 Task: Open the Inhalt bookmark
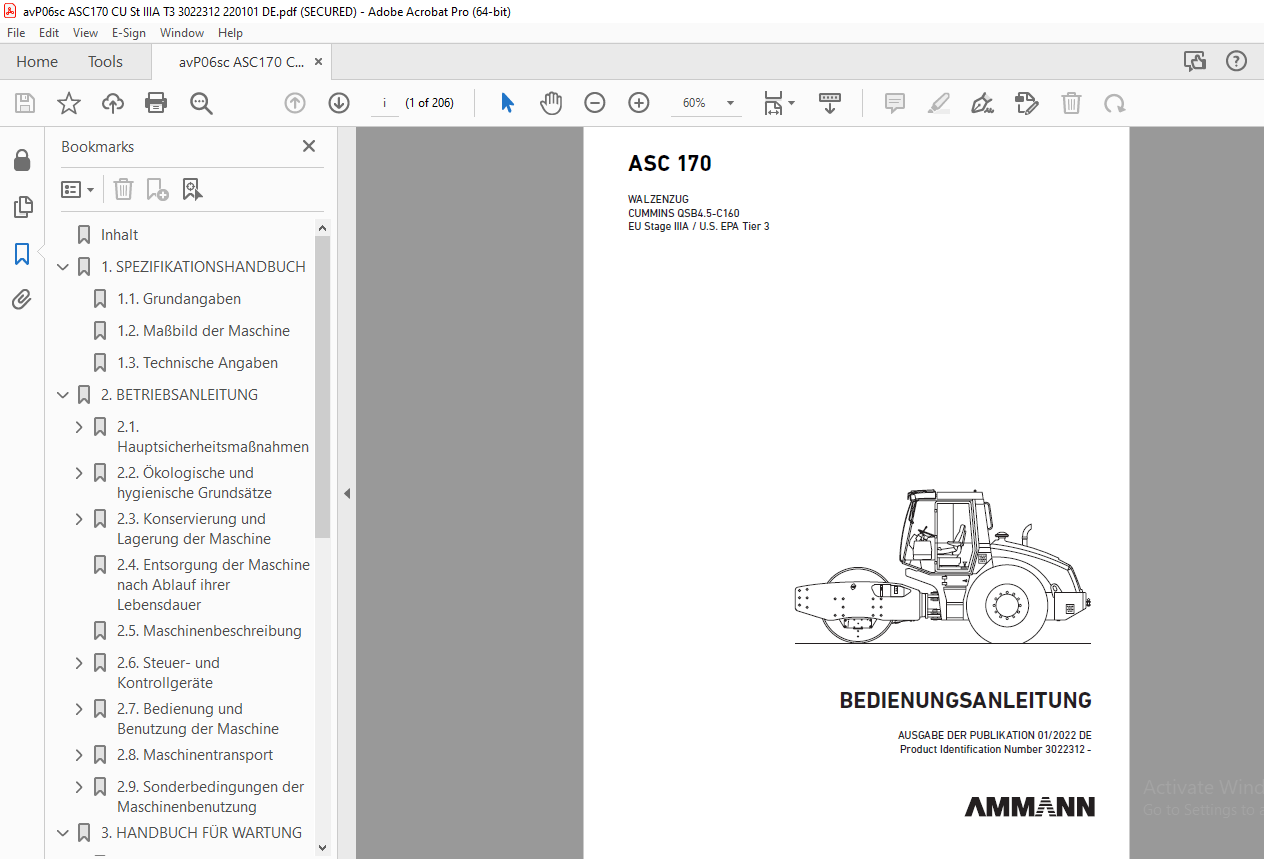tap(120, 235)
